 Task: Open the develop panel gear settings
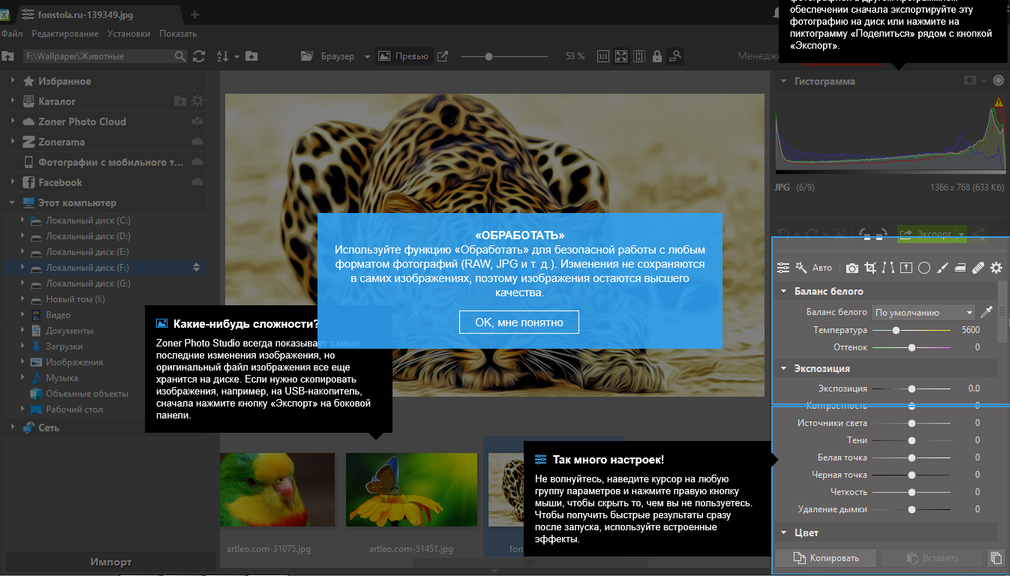[996, 268]
